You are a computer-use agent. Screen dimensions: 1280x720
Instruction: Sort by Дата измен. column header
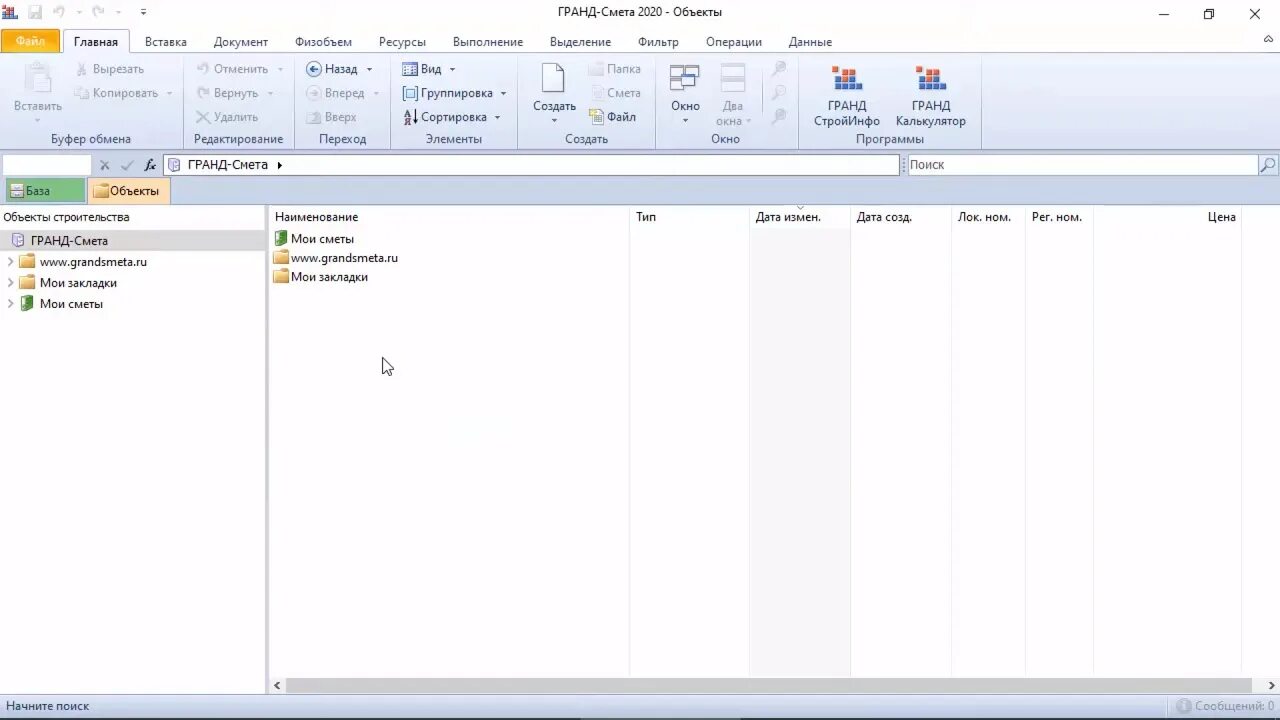coord(800,217)
